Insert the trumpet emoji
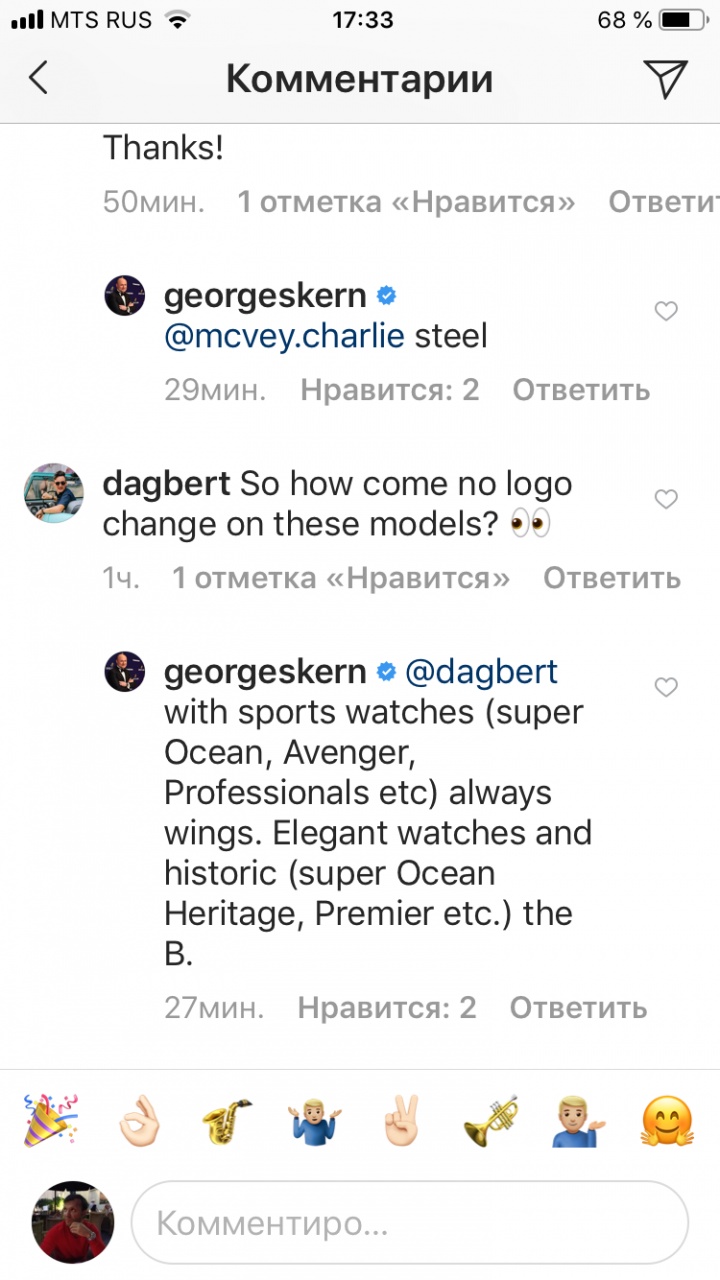Image resolution: width=720 pixels, height=1280 pixels. tap(491, 1119)
